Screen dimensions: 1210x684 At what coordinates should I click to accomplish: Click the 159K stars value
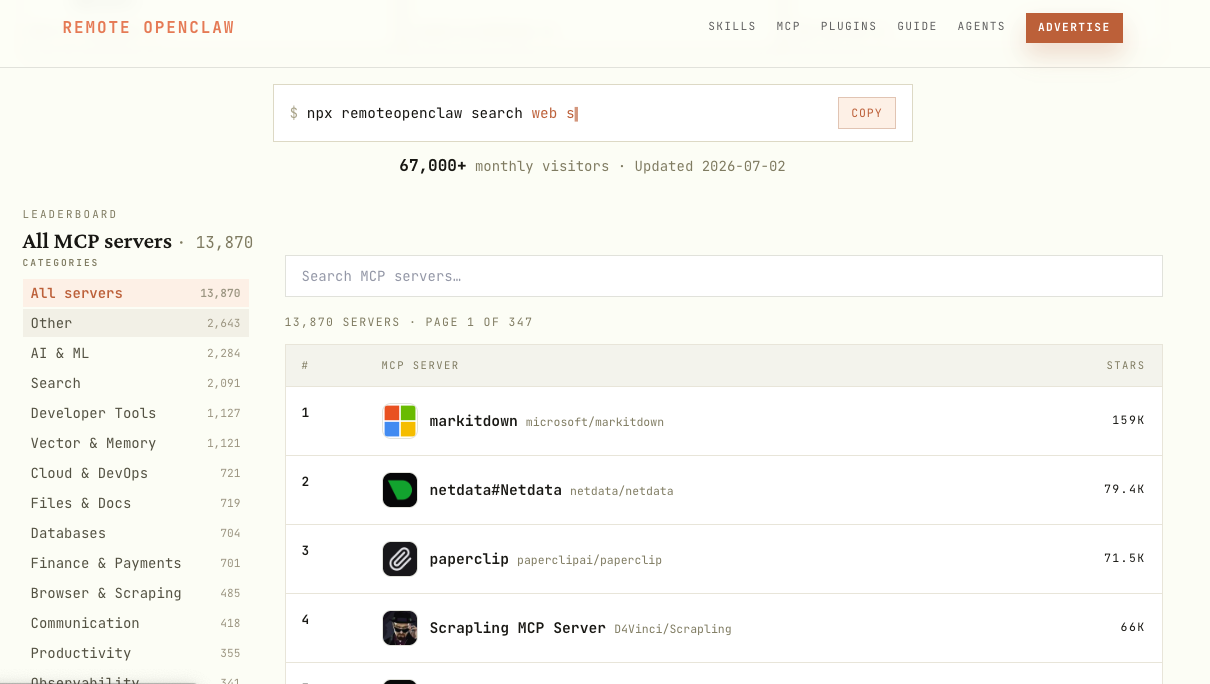[1128, 420]
